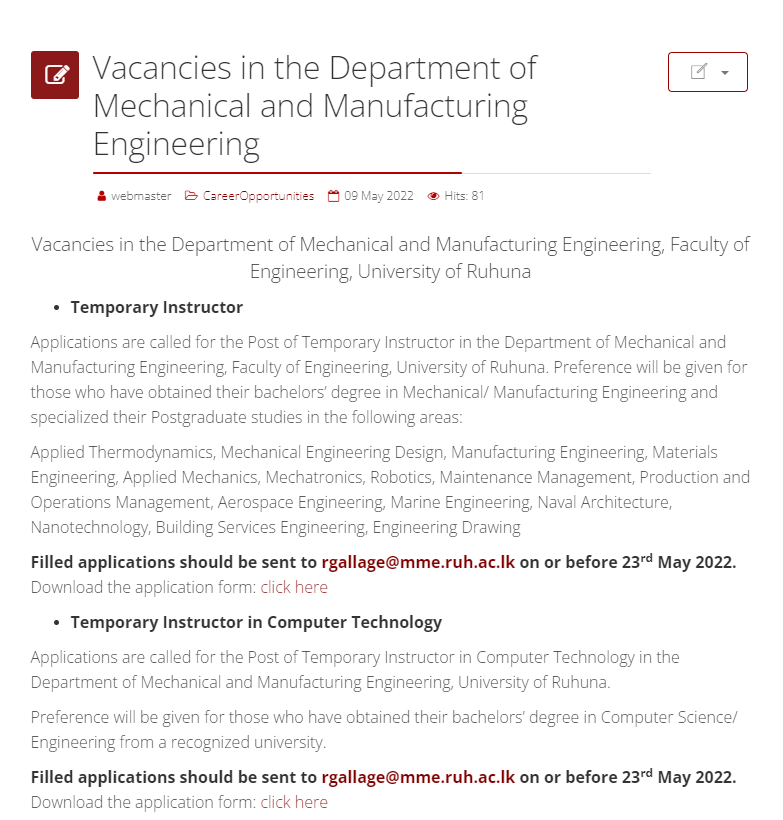Click the red edit icon beside the article title
This screenshot has width=783, height=820.
(x=55, y=75)
